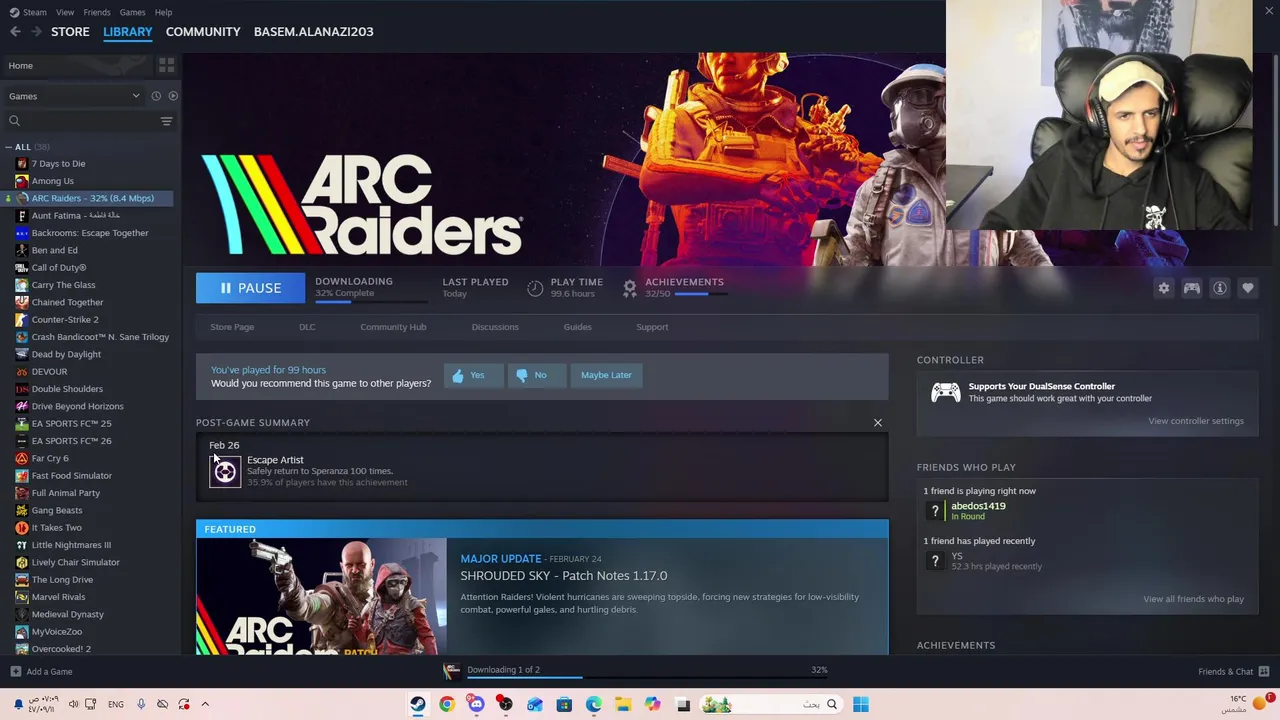Open File Explorer from the taskbar
This screenshot has height=720, width=1280.
tap(623, 705)
